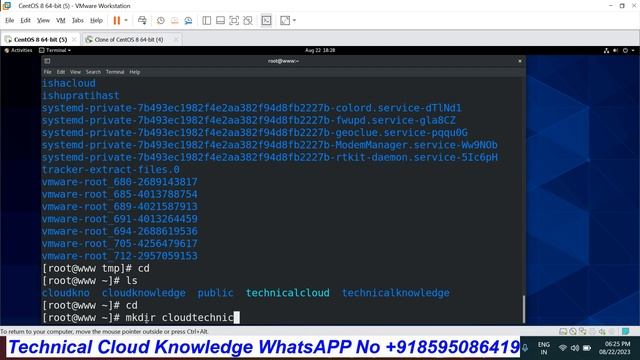Click the vmware-root_680-2689143817 entry
Viewport: 640px width, 360px height.
120,182
